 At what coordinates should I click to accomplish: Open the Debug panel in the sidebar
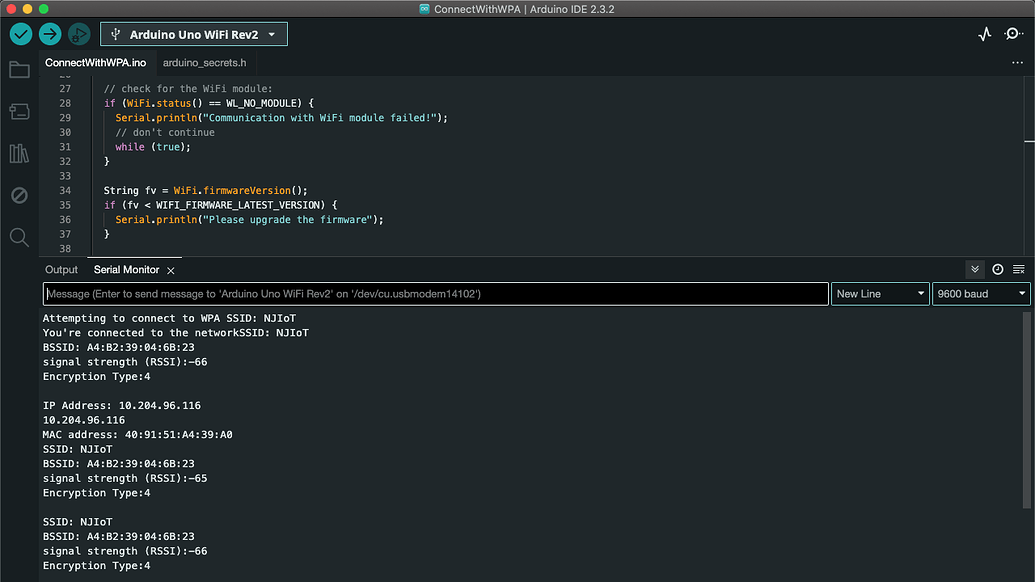(19, 195)
